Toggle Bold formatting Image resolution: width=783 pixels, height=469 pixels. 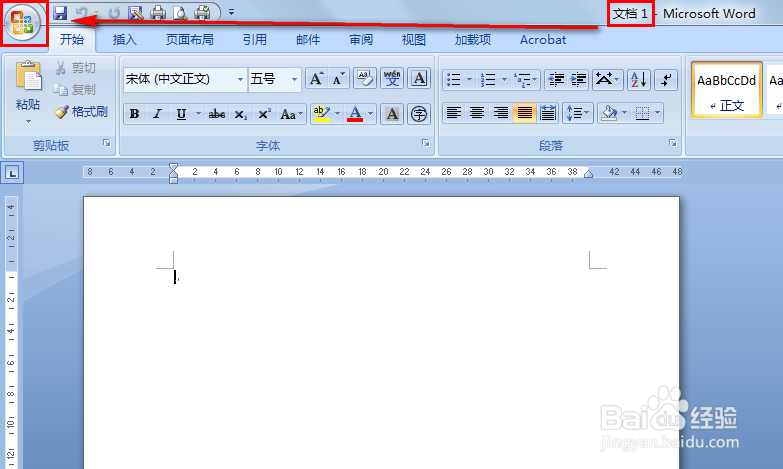[134, 114]
